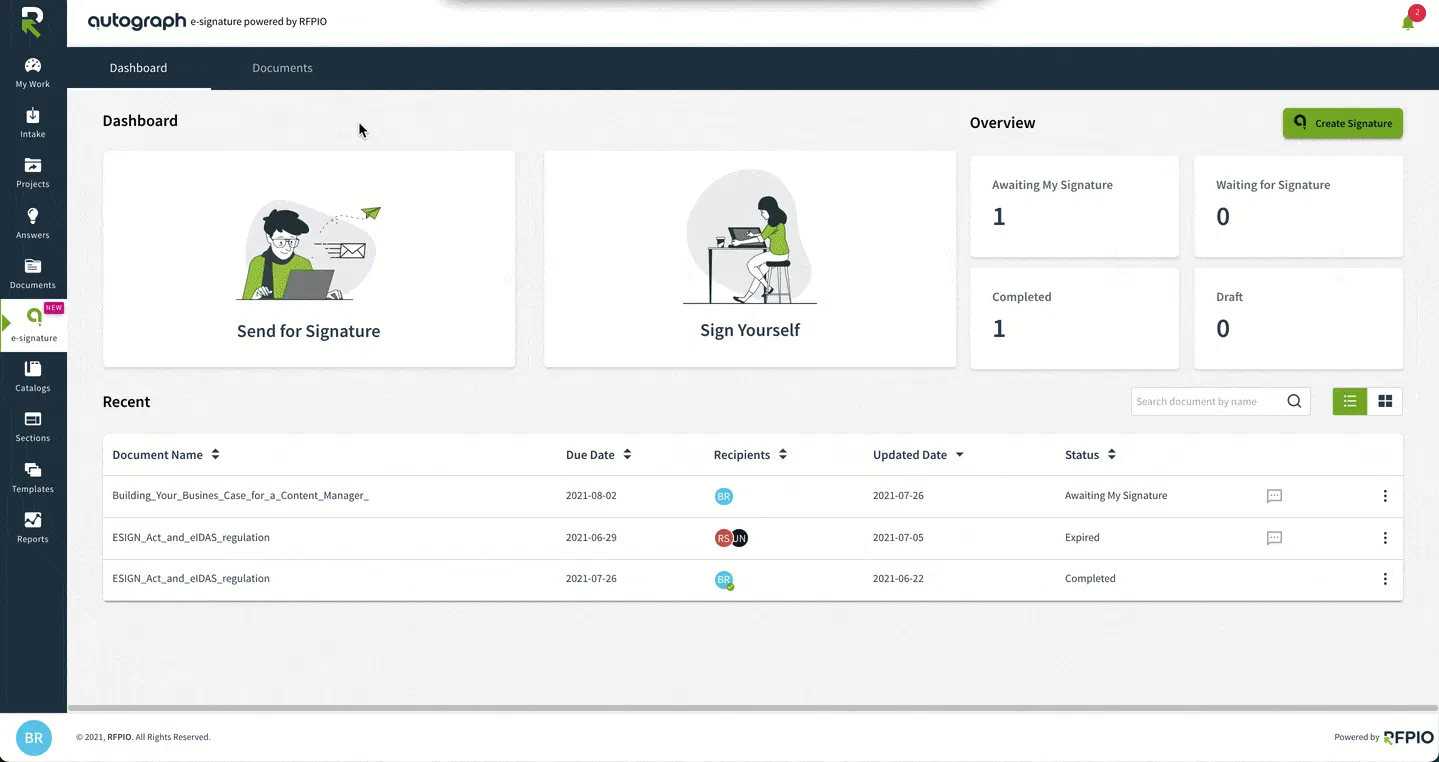Viewport: 1439px width, 762px height.
Task: Open Reports in the sidebar
Action: click(x=33, y=528)
